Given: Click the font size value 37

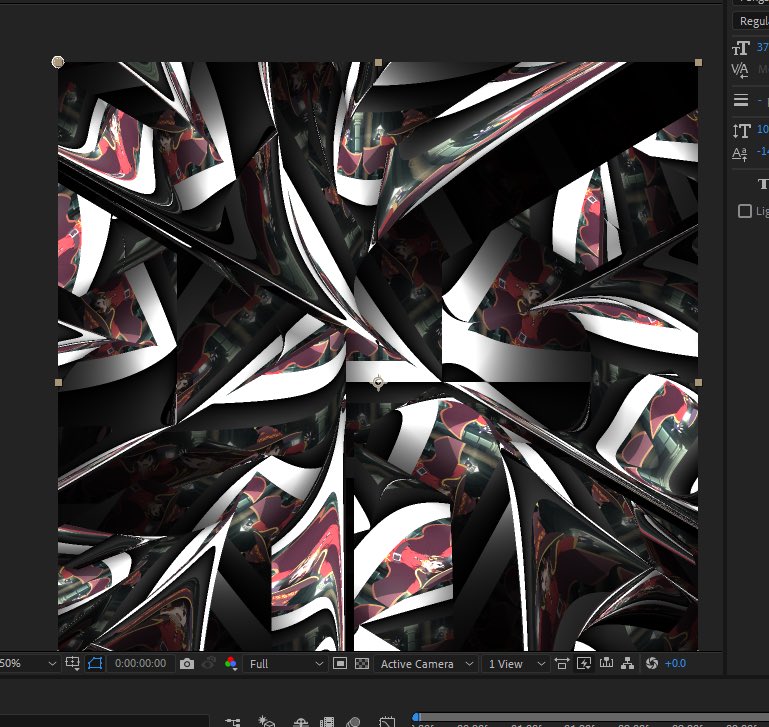Looking at the screenshot, I should [x=763, y=47].
